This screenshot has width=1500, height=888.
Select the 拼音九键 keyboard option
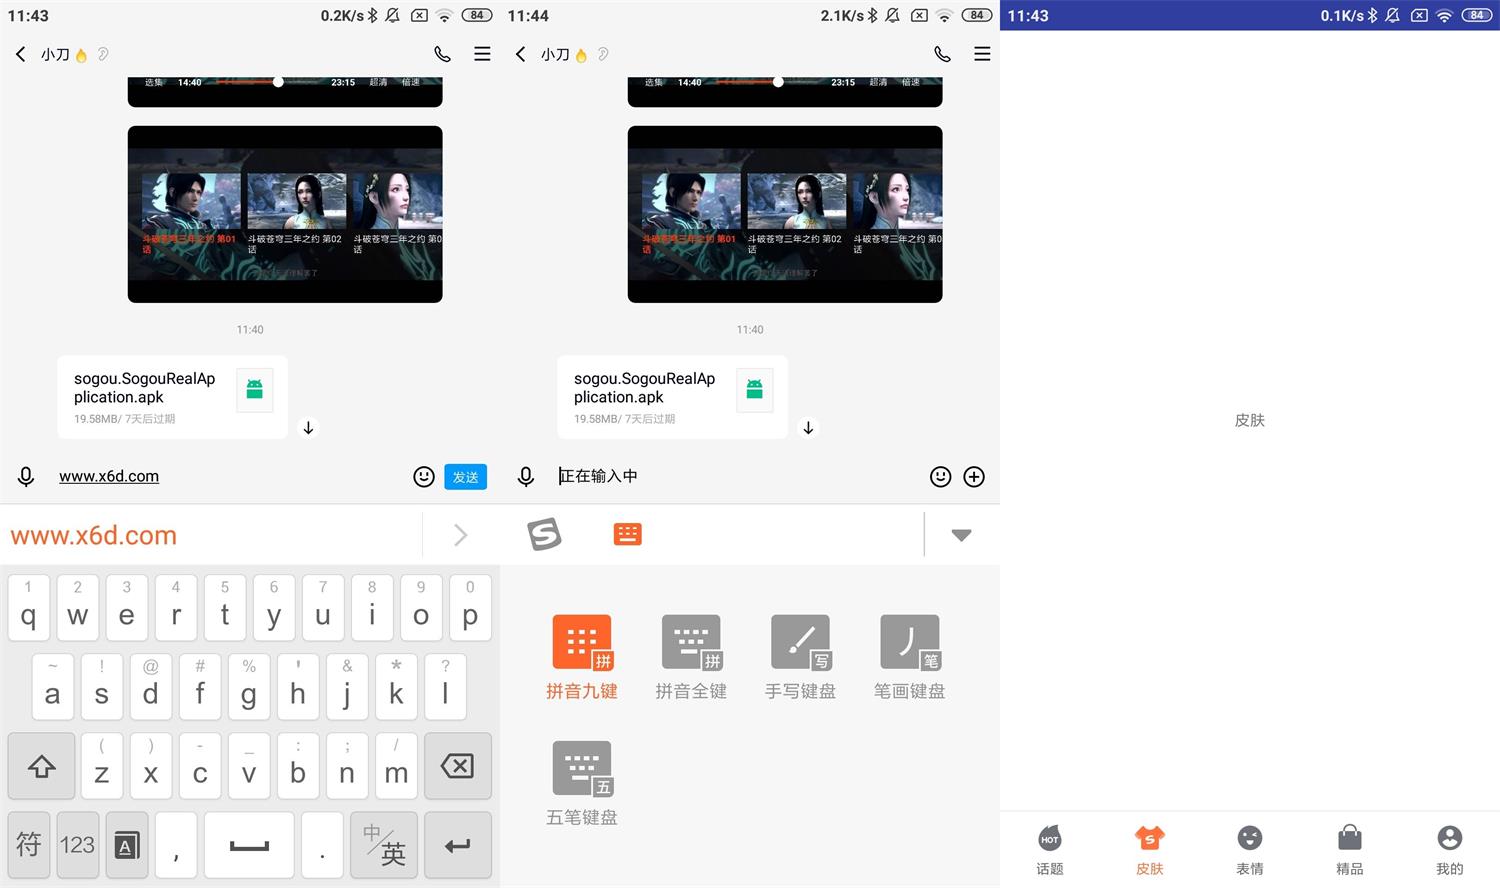(582, 643)
